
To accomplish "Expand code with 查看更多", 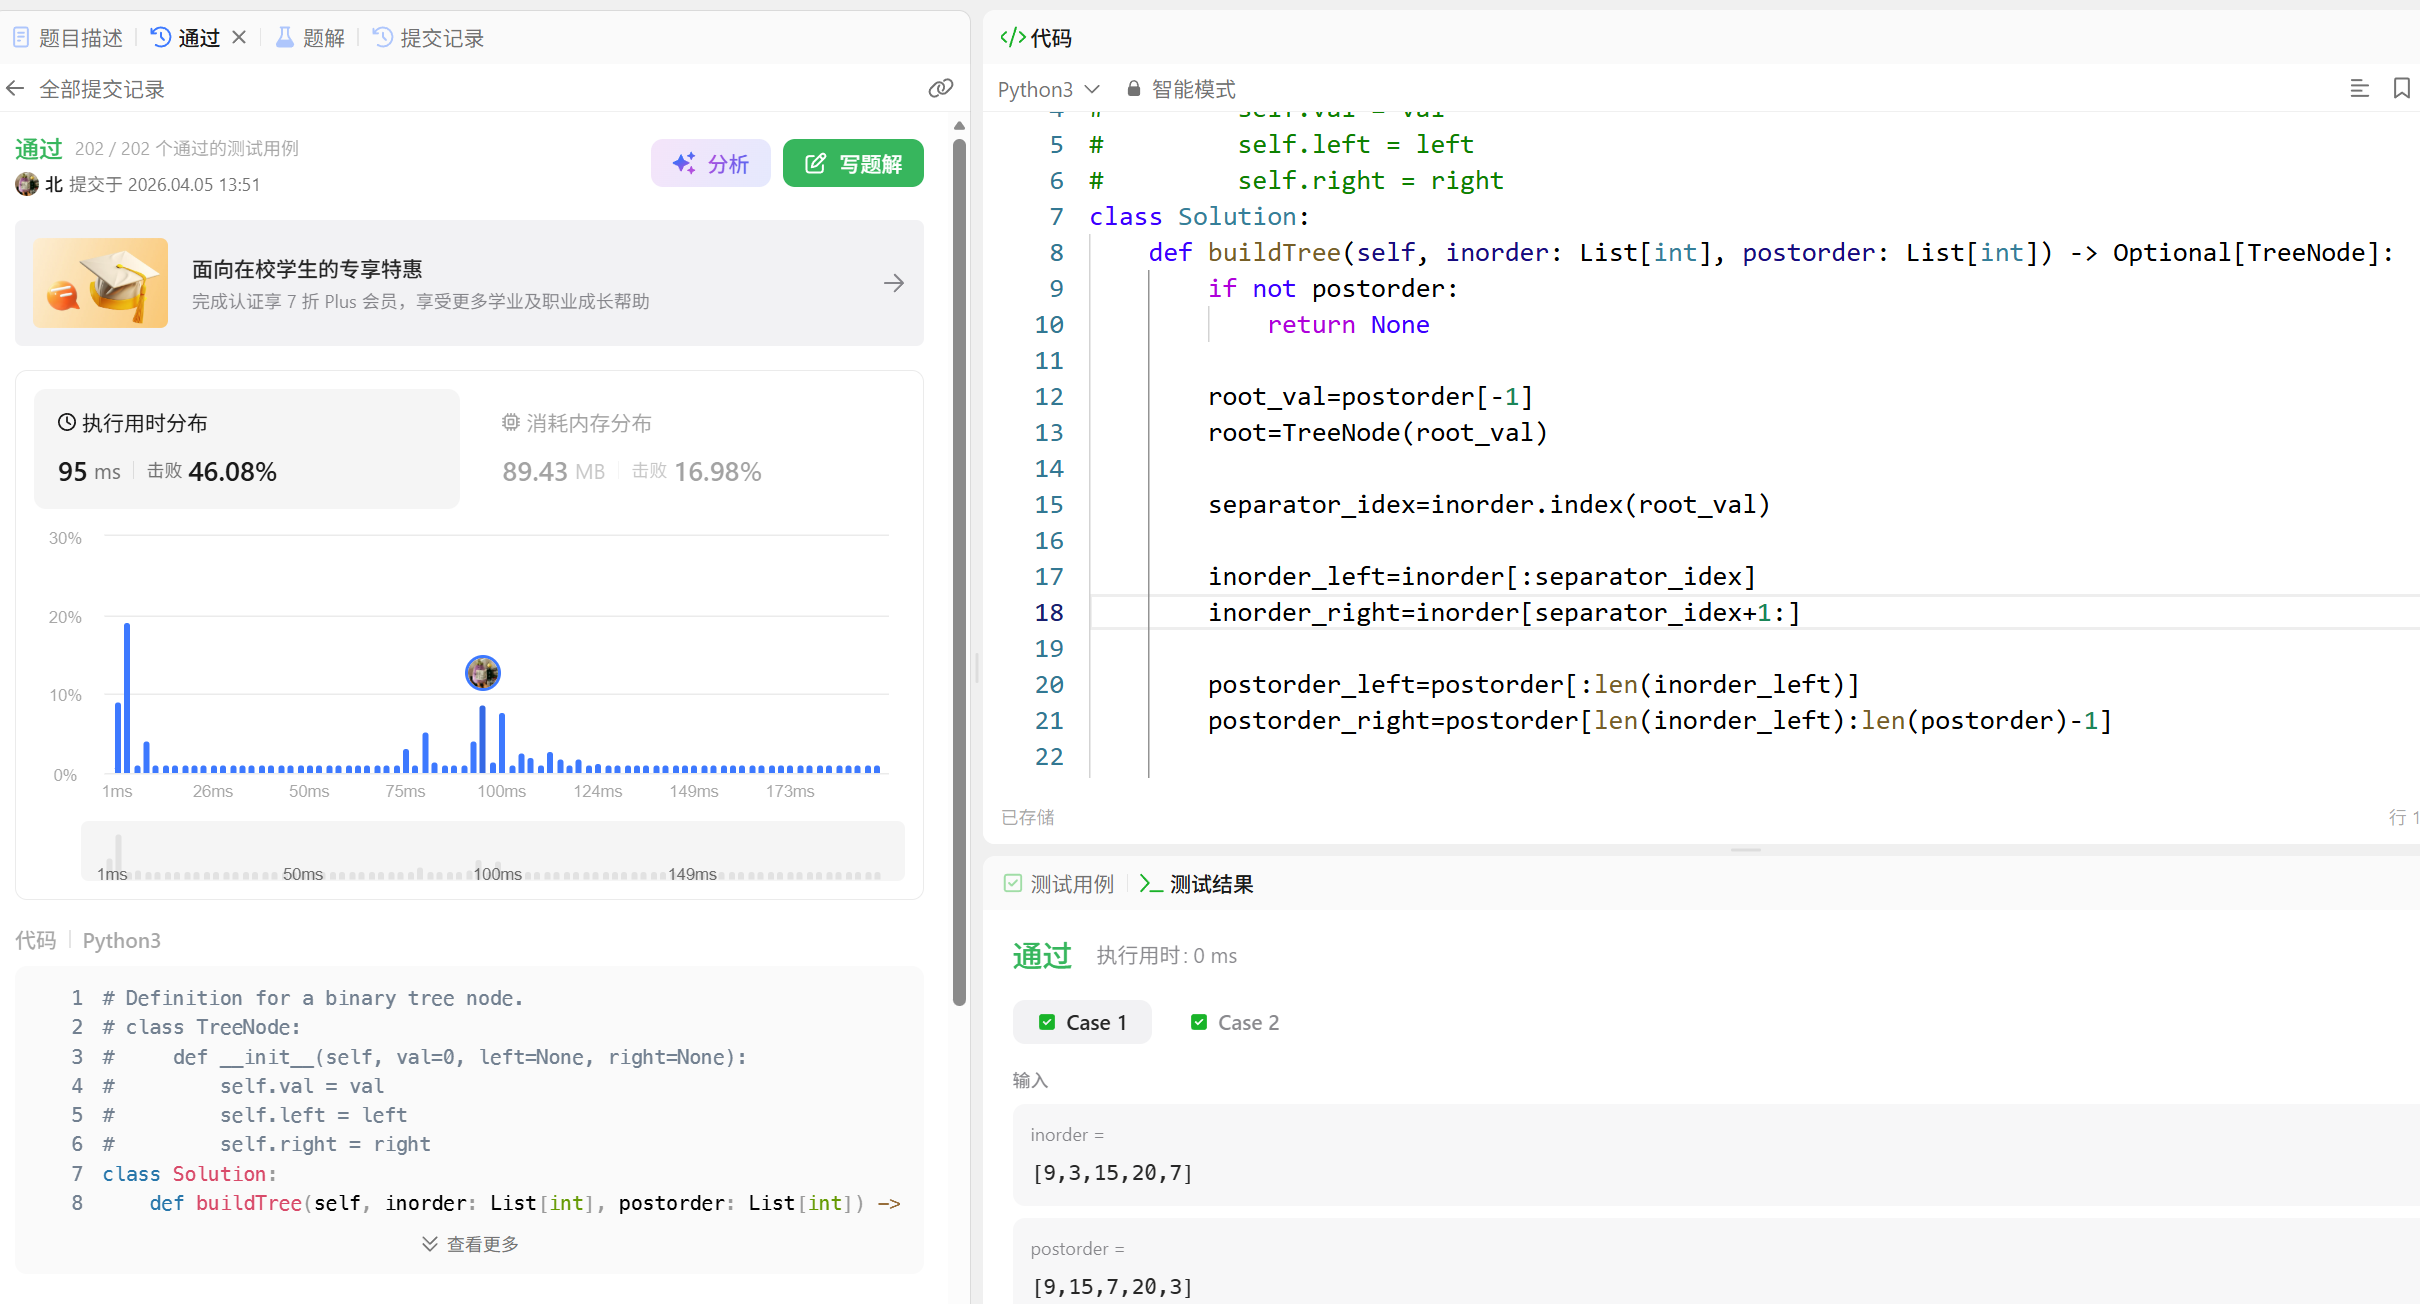I will [x=470, y=1244].
